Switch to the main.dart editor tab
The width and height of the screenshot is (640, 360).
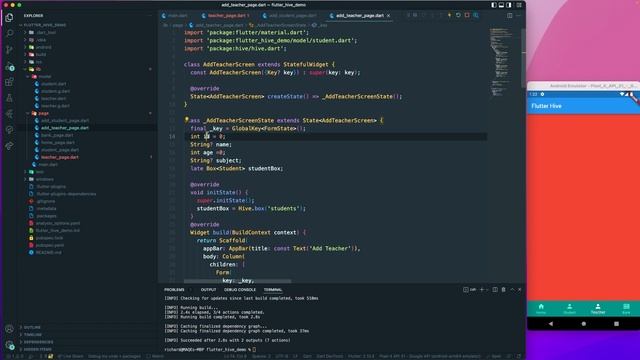176,16
